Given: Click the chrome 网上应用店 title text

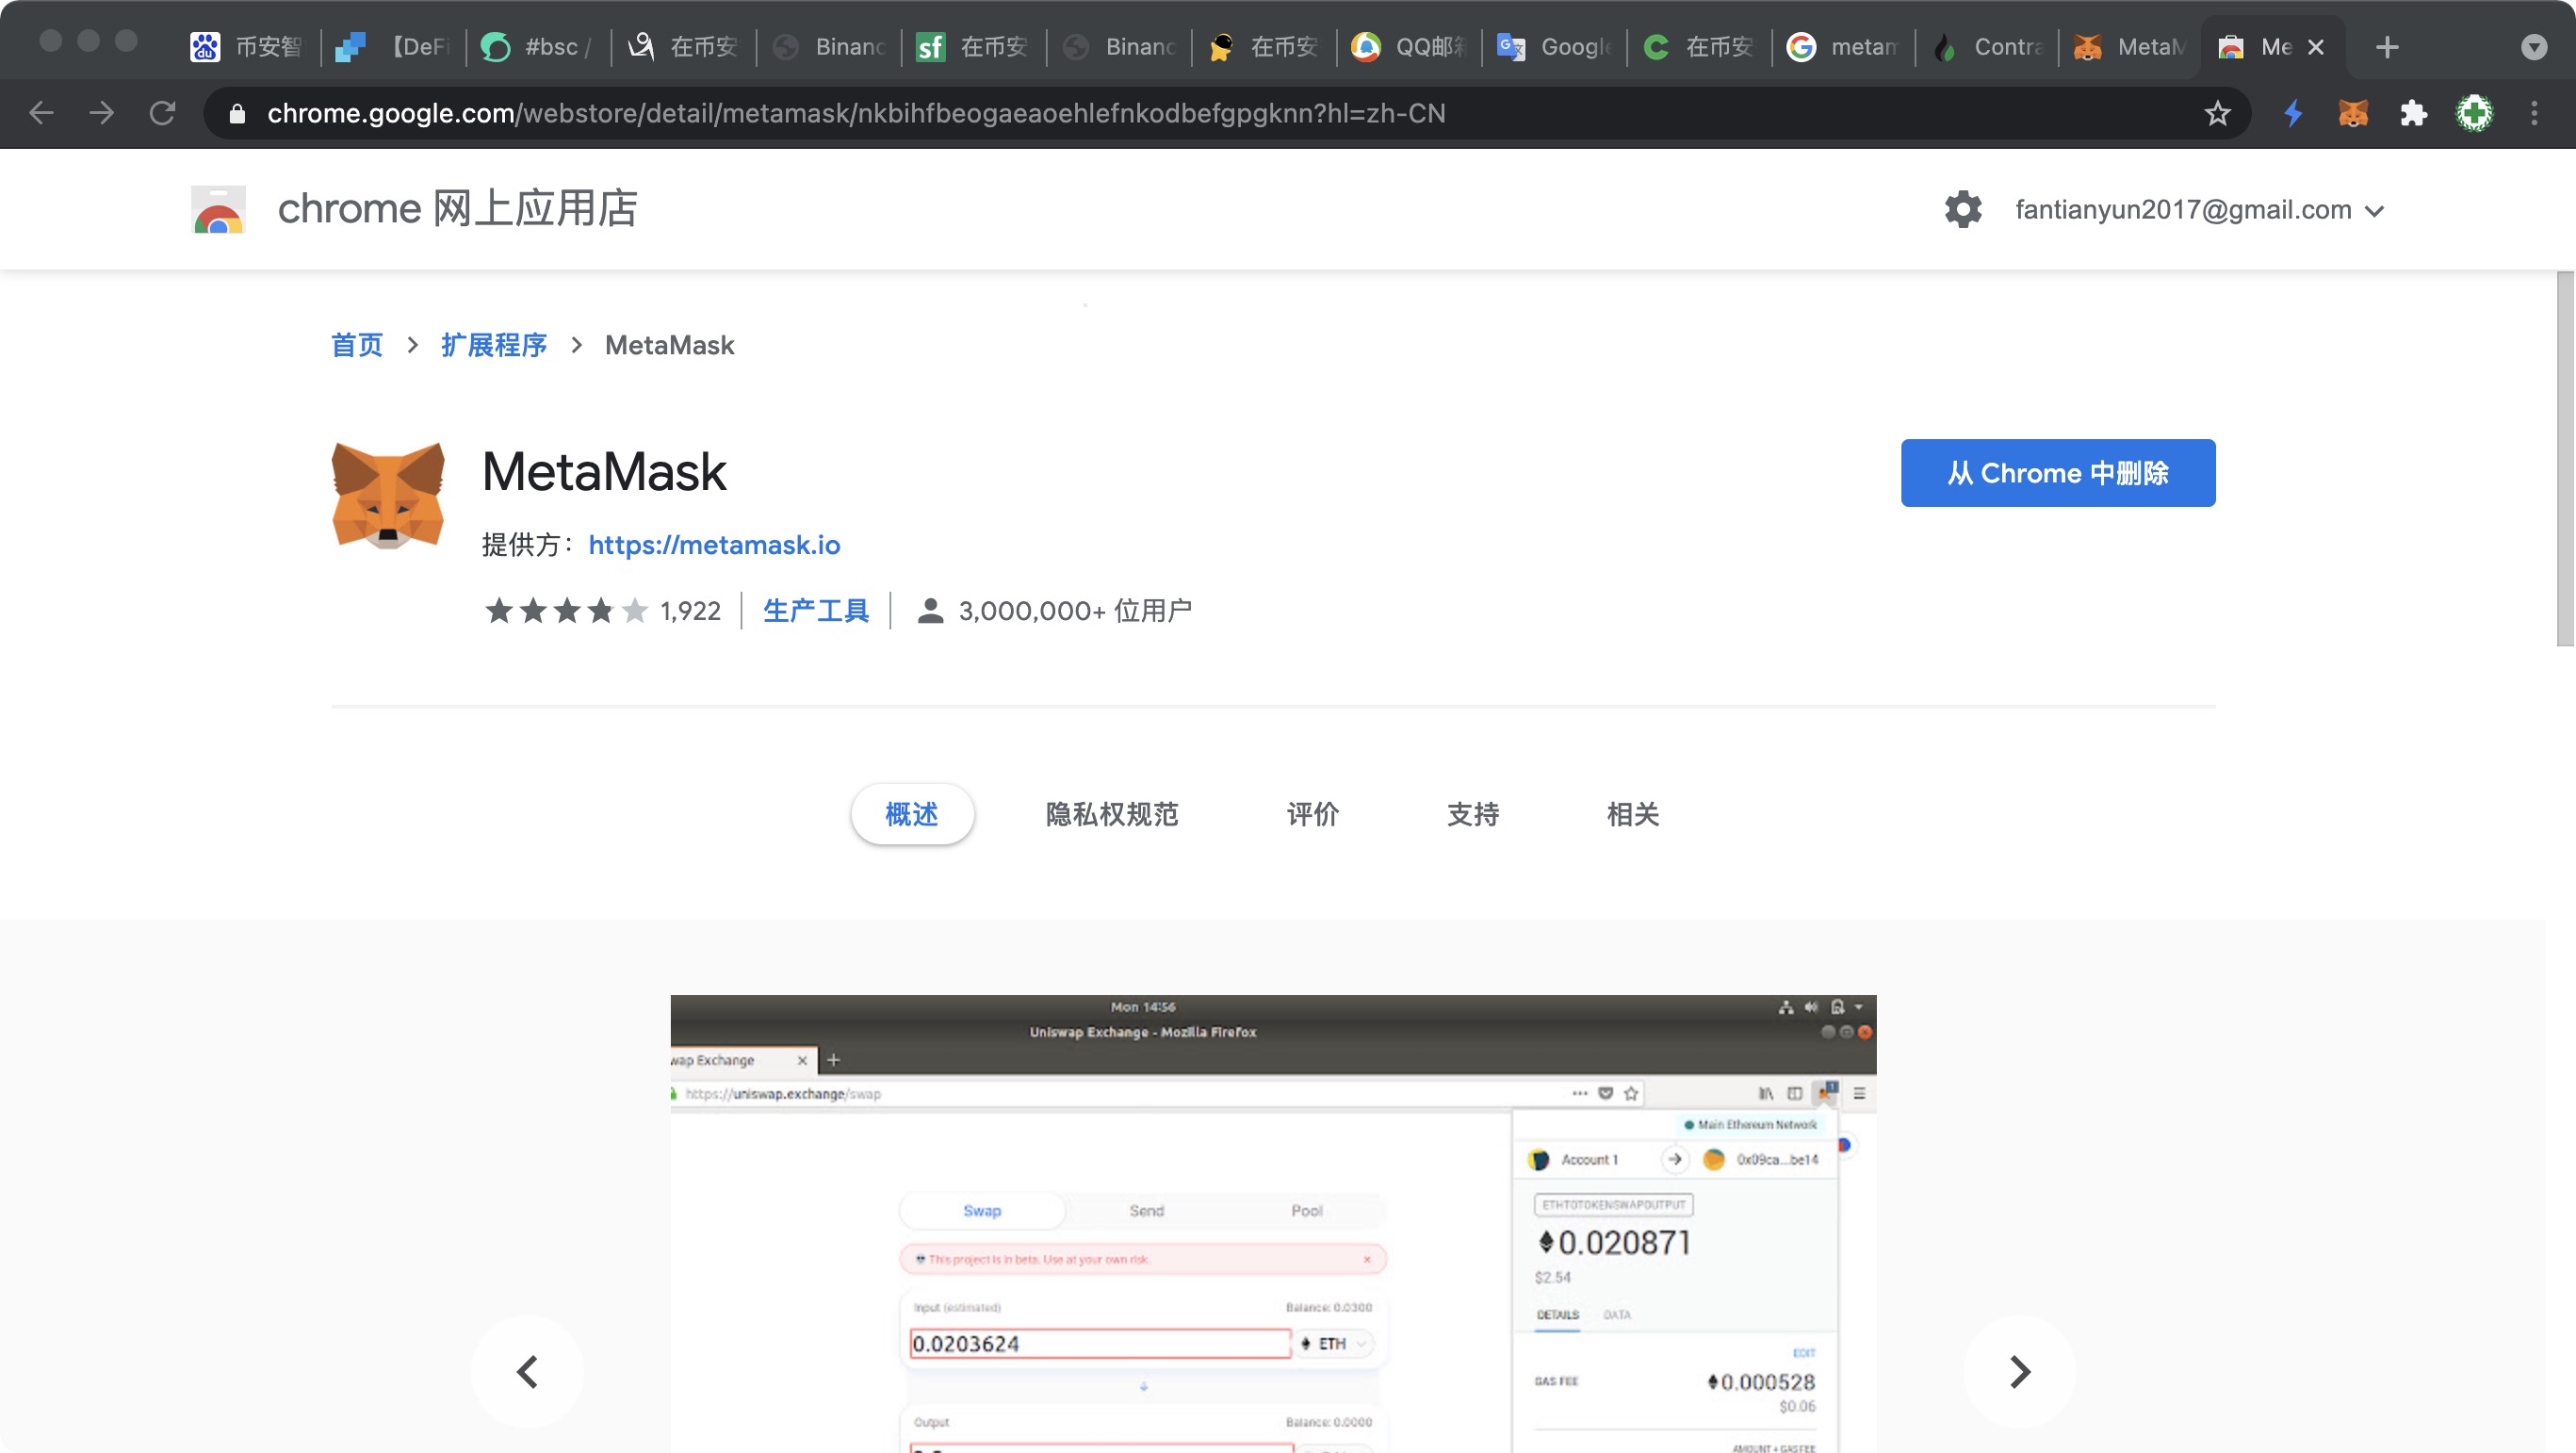Looking at the screenshot, I should coord(457,209).
